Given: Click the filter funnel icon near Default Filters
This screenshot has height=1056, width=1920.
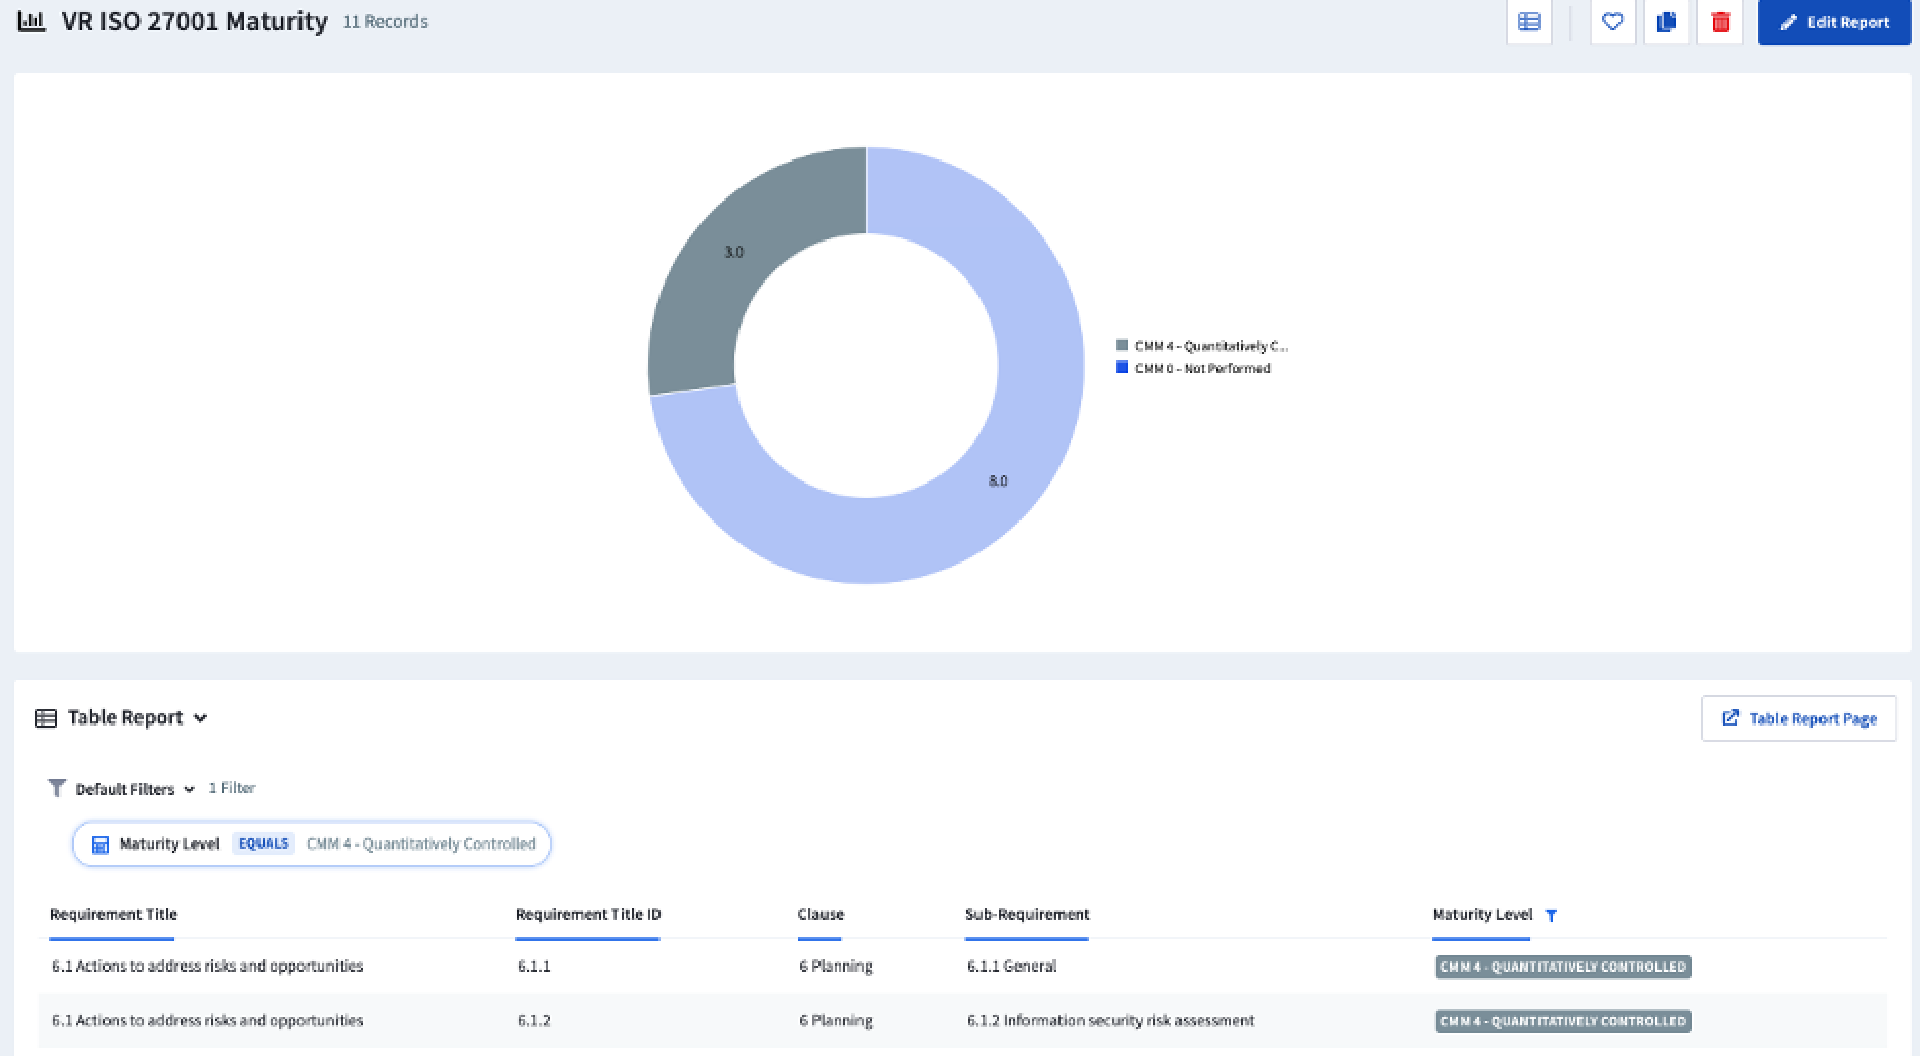Looking at the screenshot, I should (57, 788).
